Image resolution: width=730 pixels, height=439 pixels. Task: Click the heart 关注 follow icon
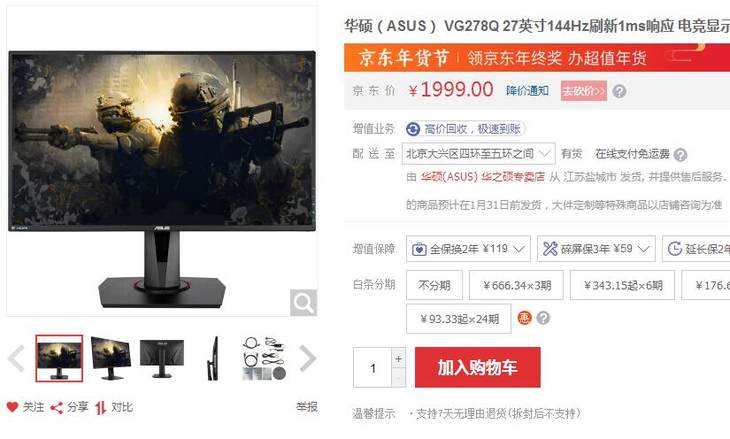(13, 407)
